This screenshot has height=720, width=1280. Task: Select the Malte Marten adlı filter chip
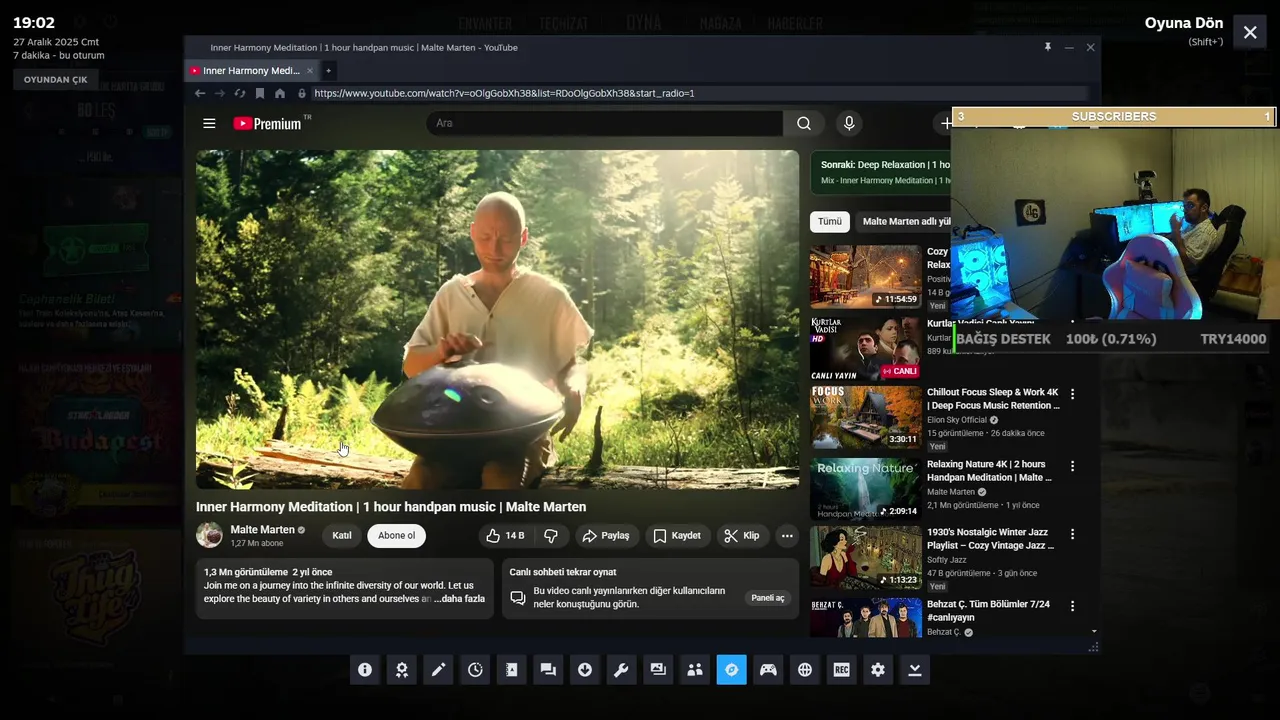(x=906, y=222)
